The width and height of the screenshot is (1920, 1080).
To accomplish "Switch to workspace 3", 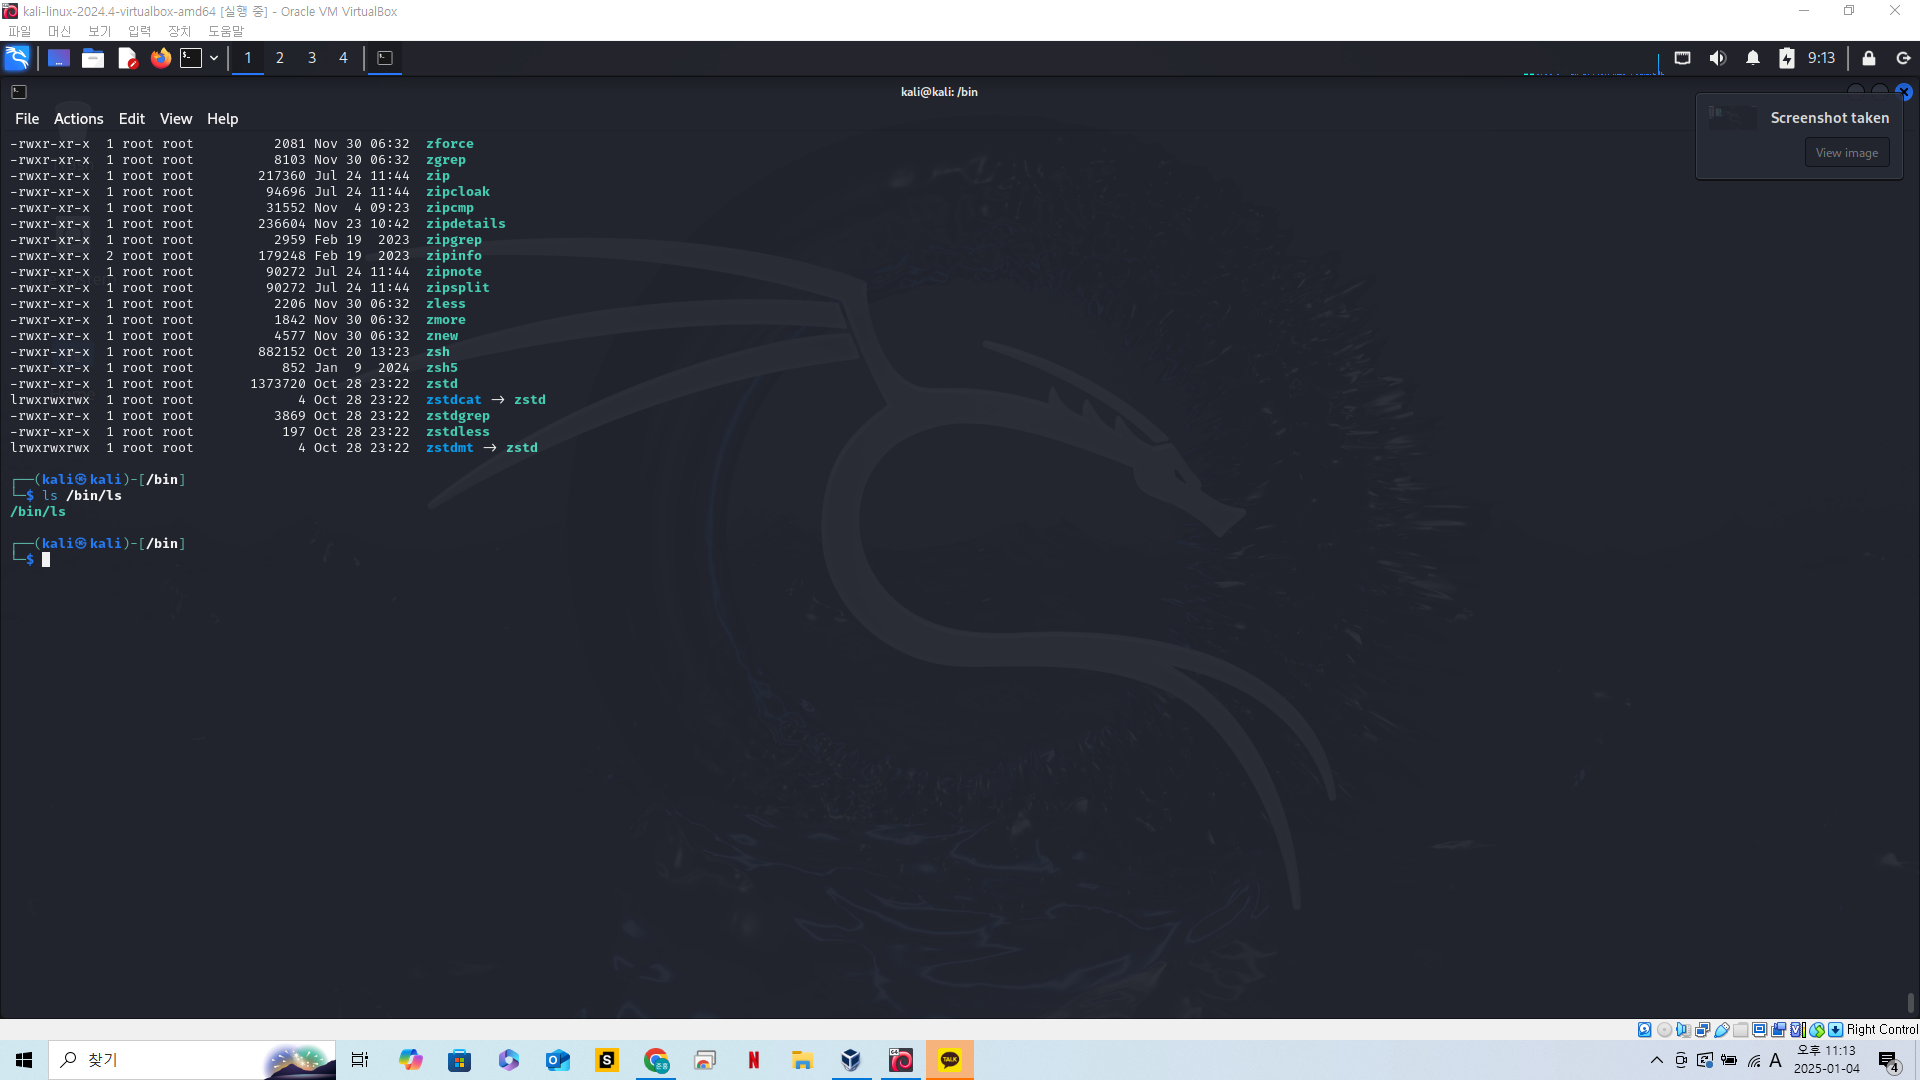I will (312, 58).
